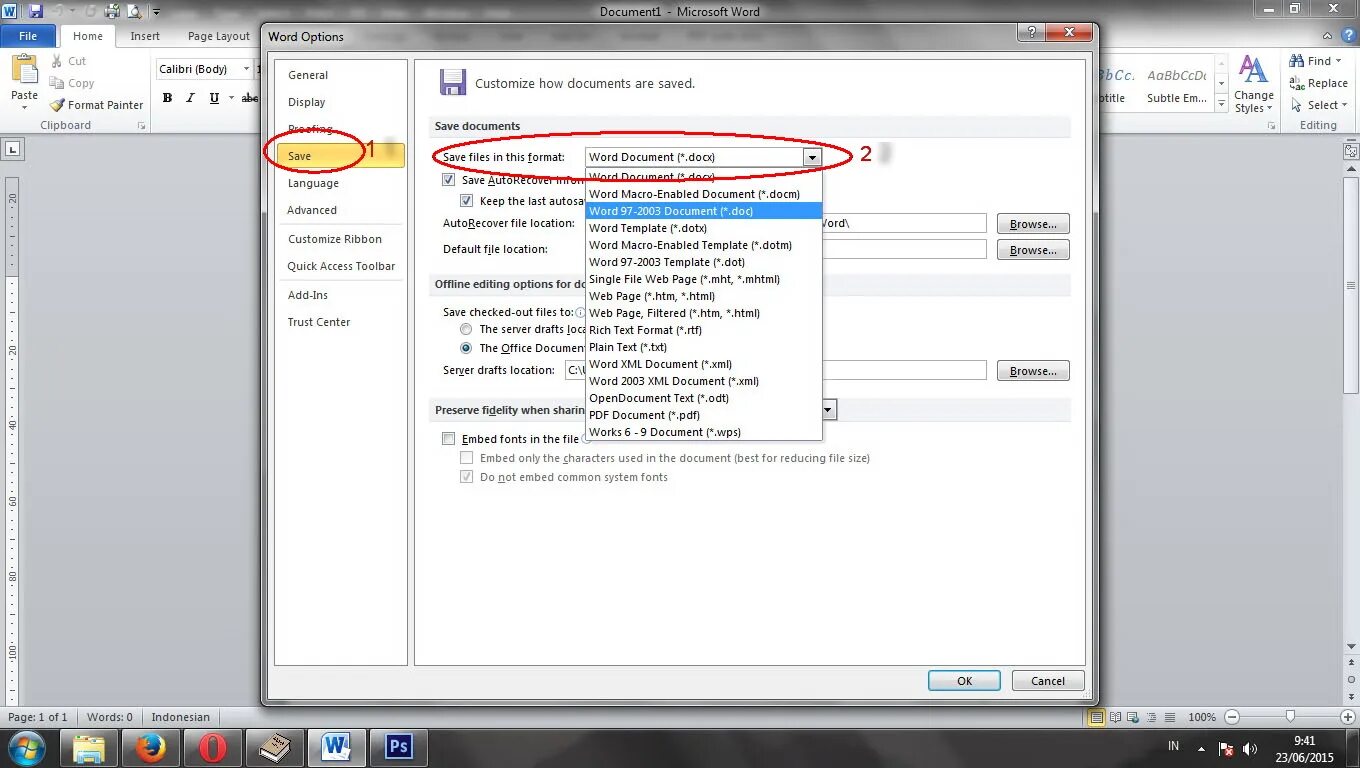Switch to Full Screen Reading view

pyautogui.click(x=1116, y=717)
